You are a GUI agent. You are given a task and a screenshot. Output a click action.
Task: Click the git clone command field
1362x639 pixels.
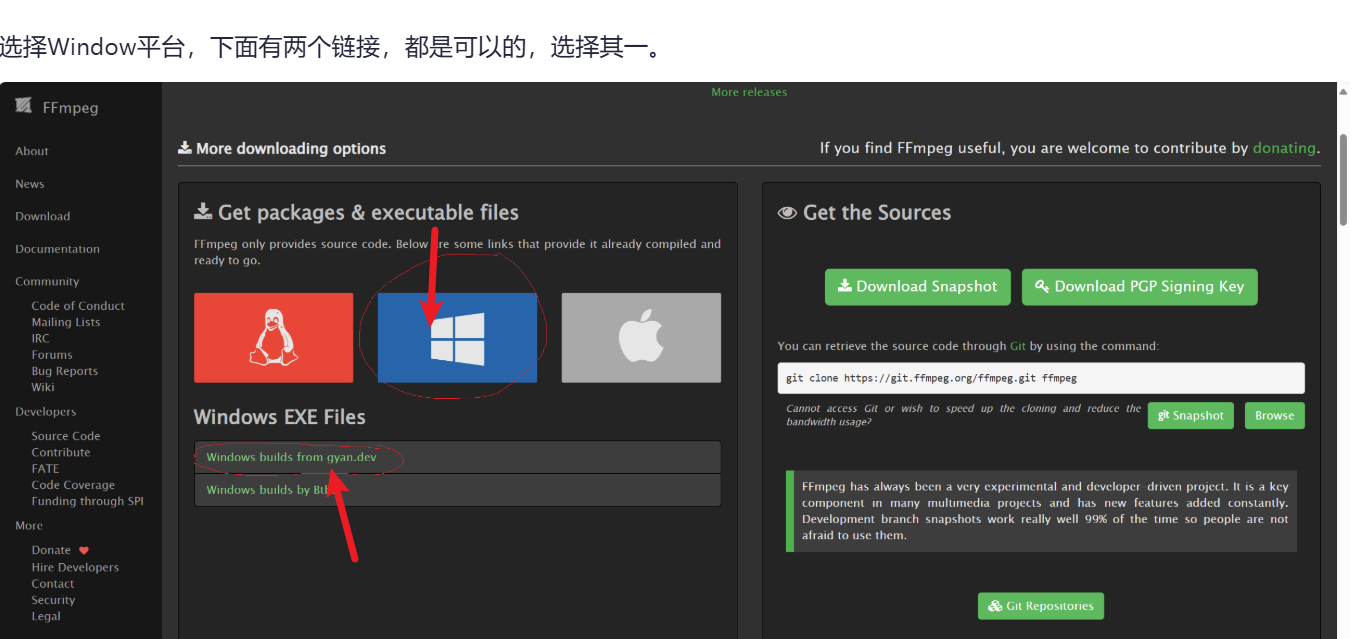1041,378
